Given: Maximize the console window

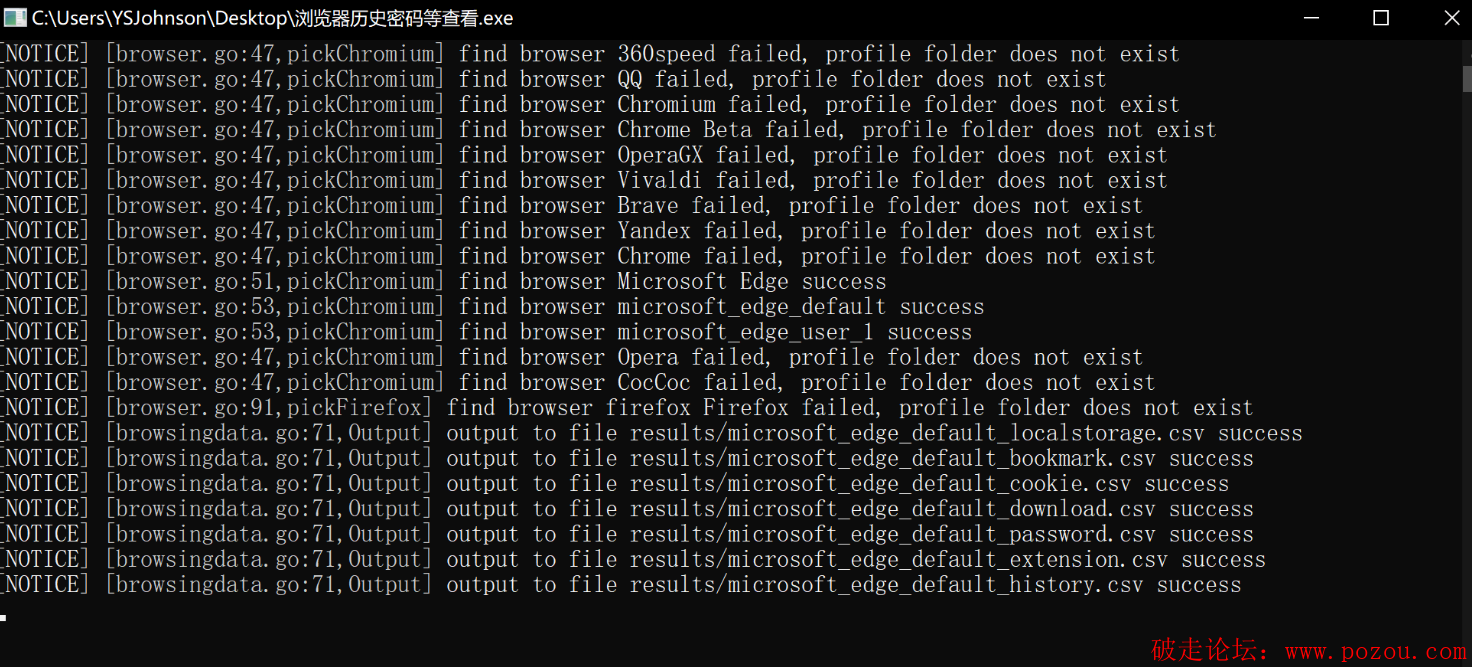Looking at the screenshot, I should (x=1381, y=18).
